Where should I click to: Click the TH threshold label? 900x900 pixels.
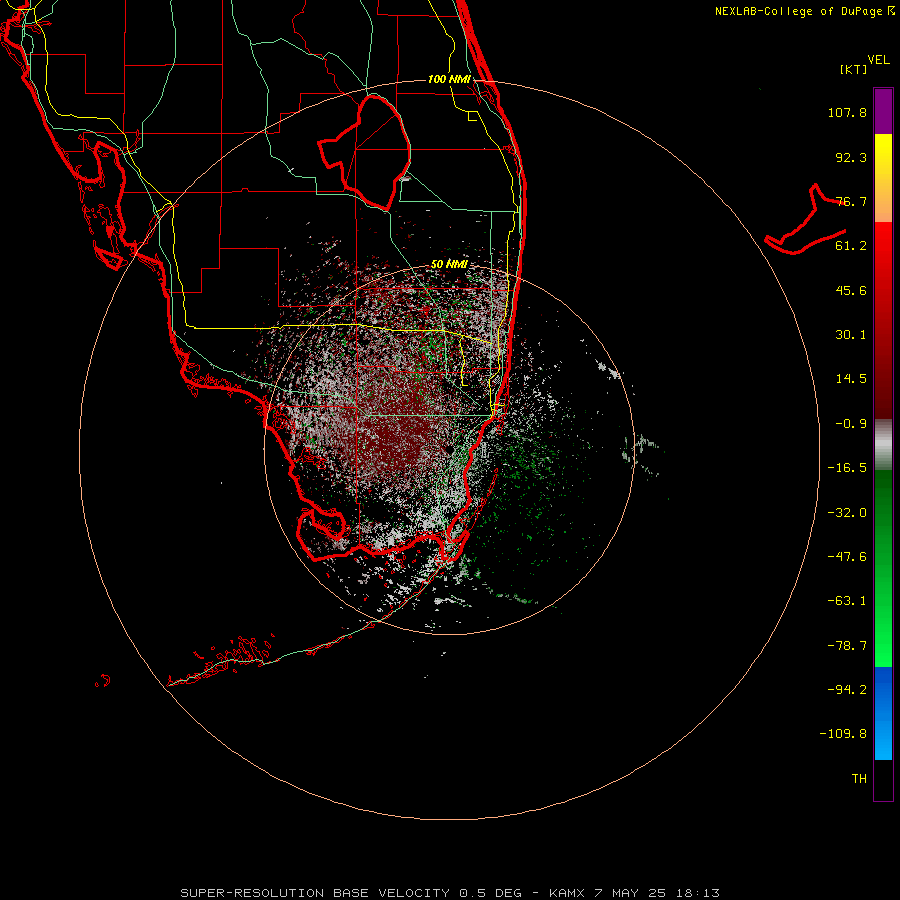coord(859,779)
